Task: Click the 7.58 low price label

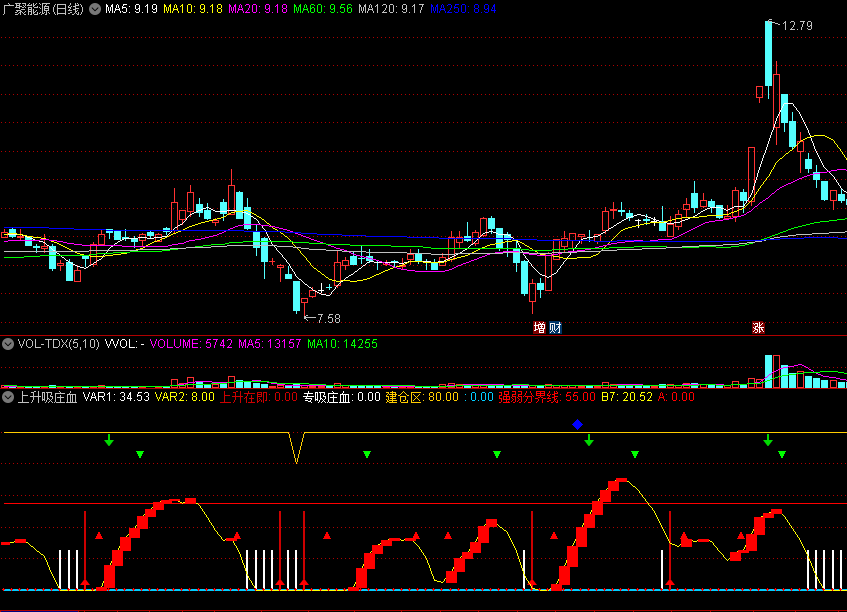Action: coord(328,319)
